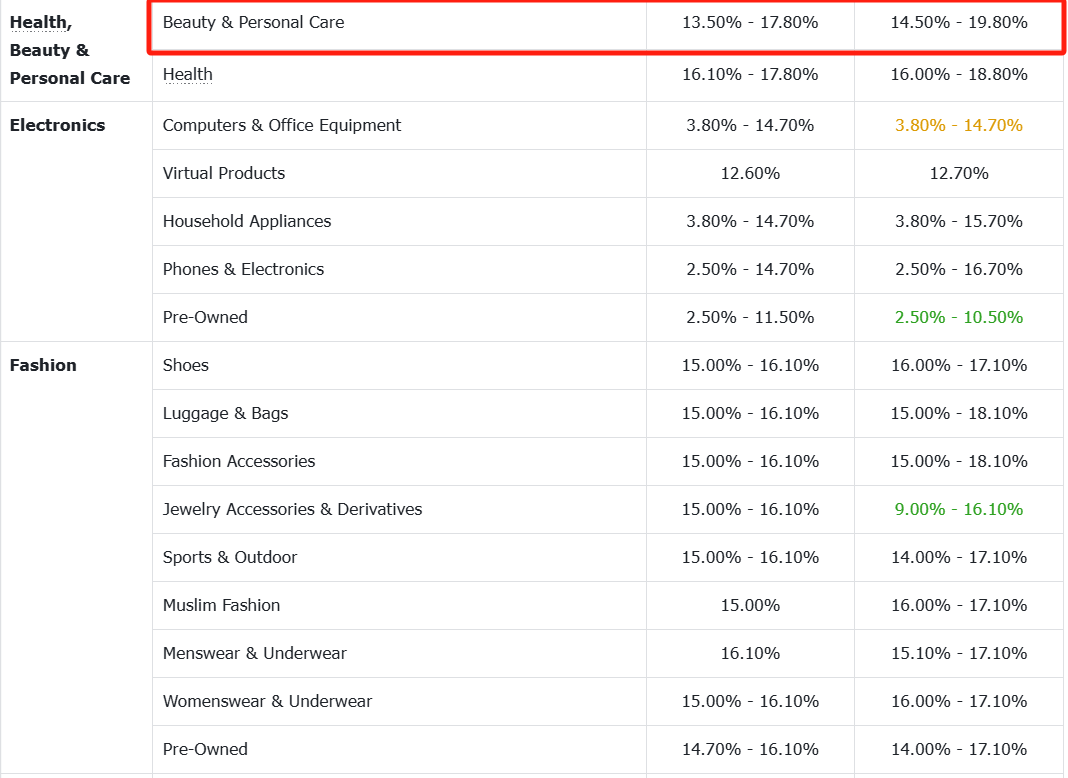The height and width of the screenshot is (778, 1068).
Task: Click the orange '3.80% - 14.70%' value
Action: 959,125
